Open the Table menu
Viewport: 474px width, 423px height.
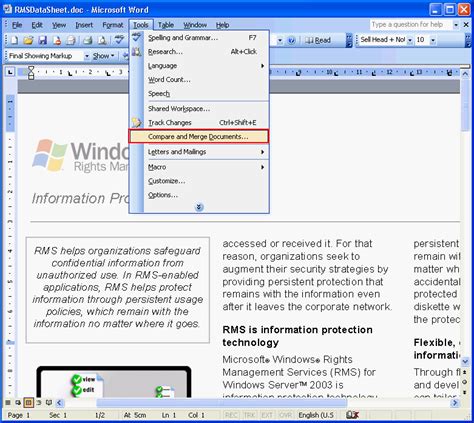[x=166, y=25]
